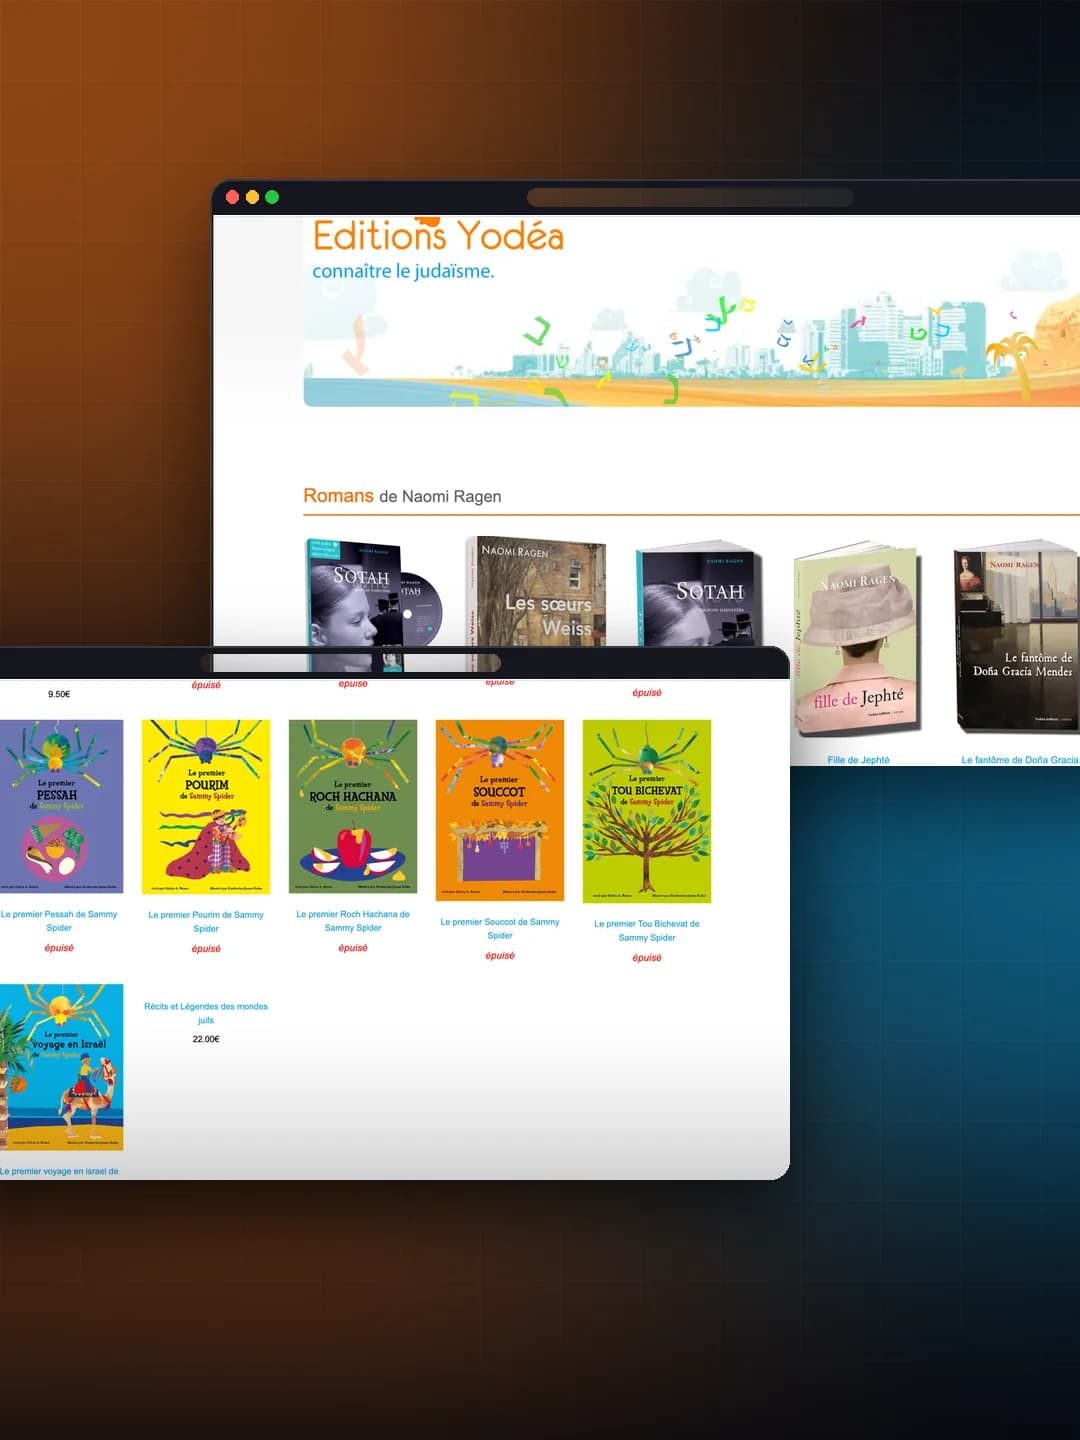The image size is (1080, 1440).
Task: Click the connaître le judaïsme tagline
Action: 403,271
